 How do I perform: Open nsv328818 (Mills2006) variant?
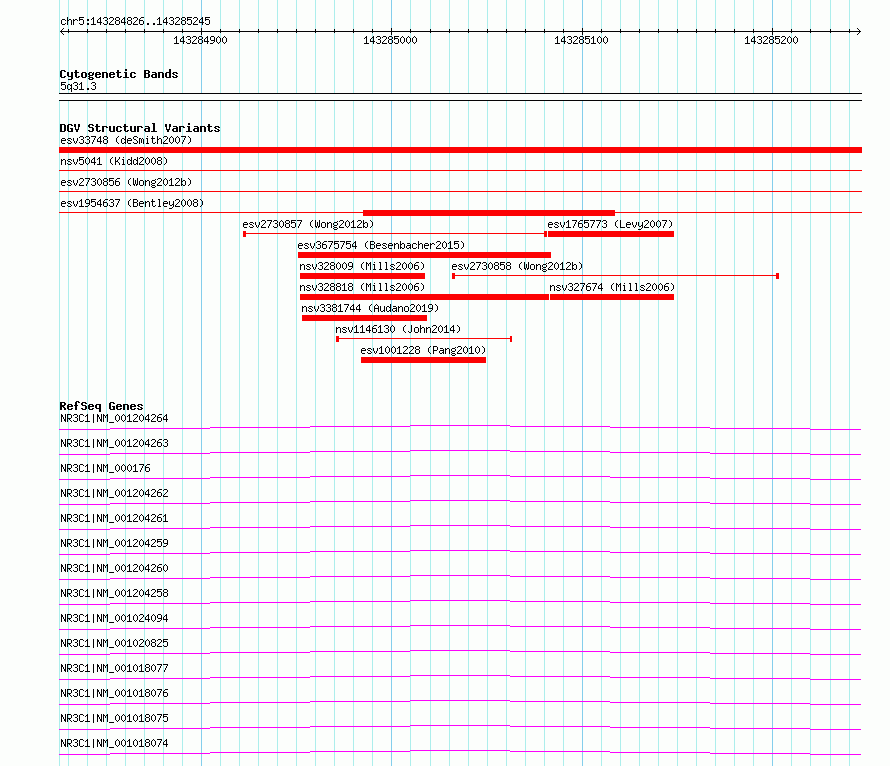pyautogui.click(x=362, y=287)
